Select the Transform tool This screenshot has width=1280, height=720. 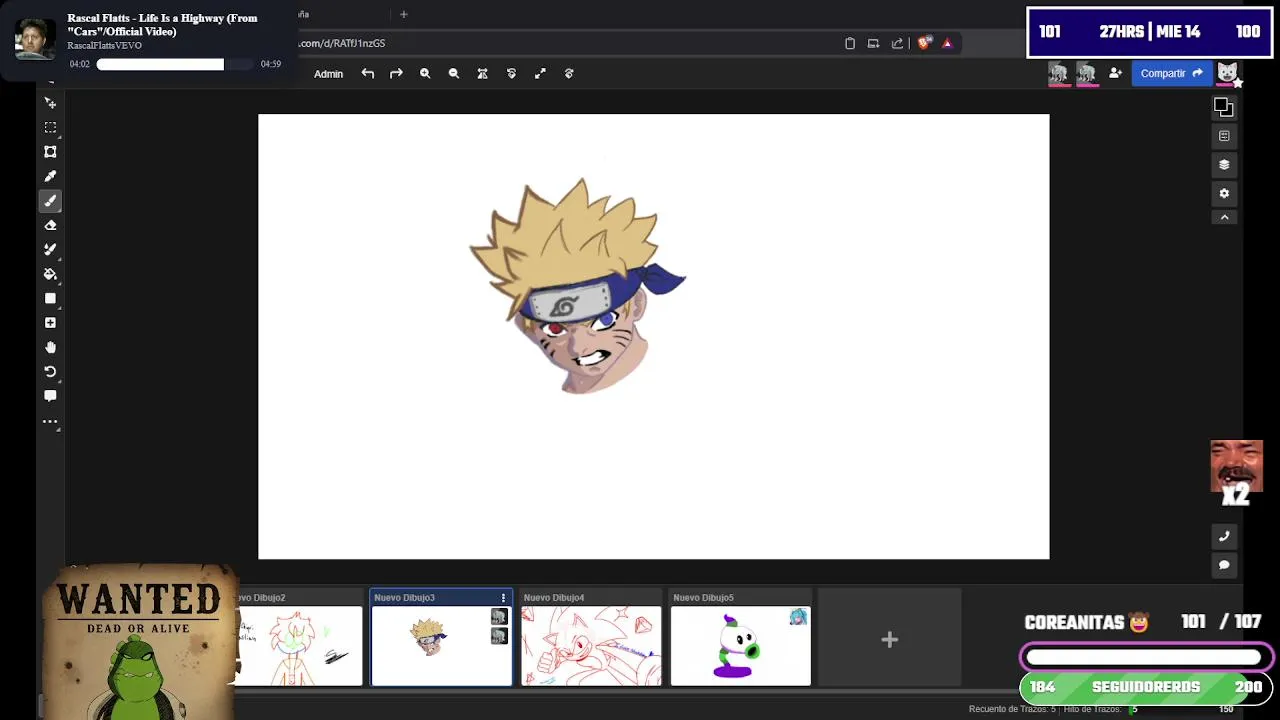[x=50, y=152]
